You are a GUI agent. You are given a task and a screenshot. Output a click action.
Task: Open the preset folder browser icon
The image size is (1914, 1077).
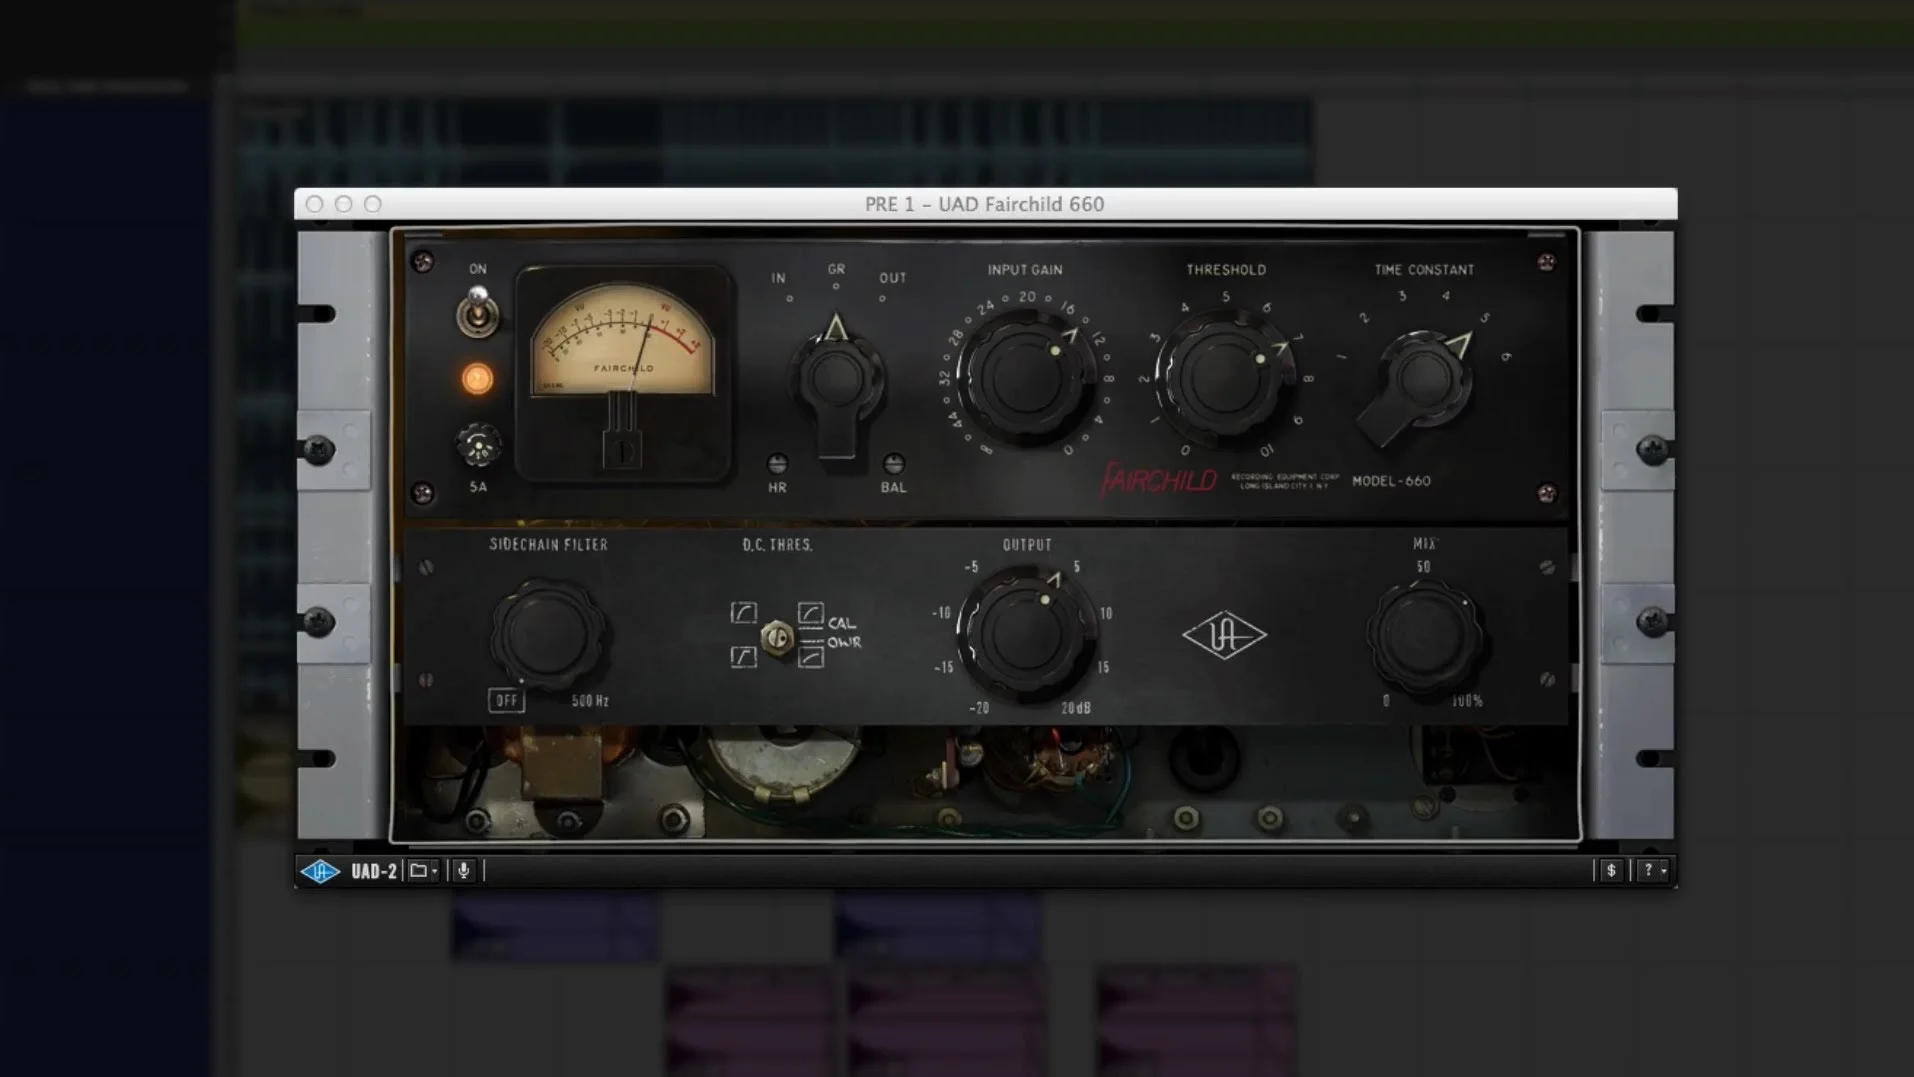click(x=419, y=869)
